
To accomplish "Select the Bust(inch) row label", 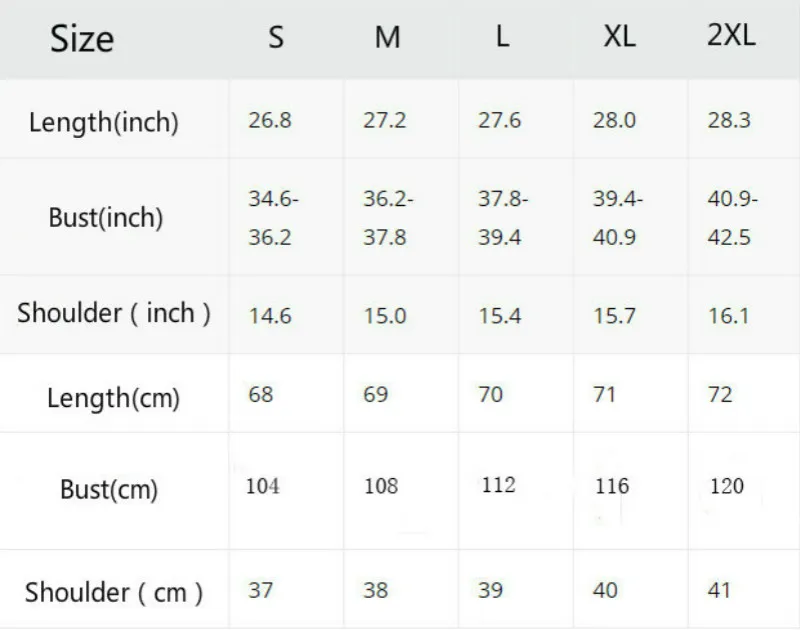I will [105, 217].
